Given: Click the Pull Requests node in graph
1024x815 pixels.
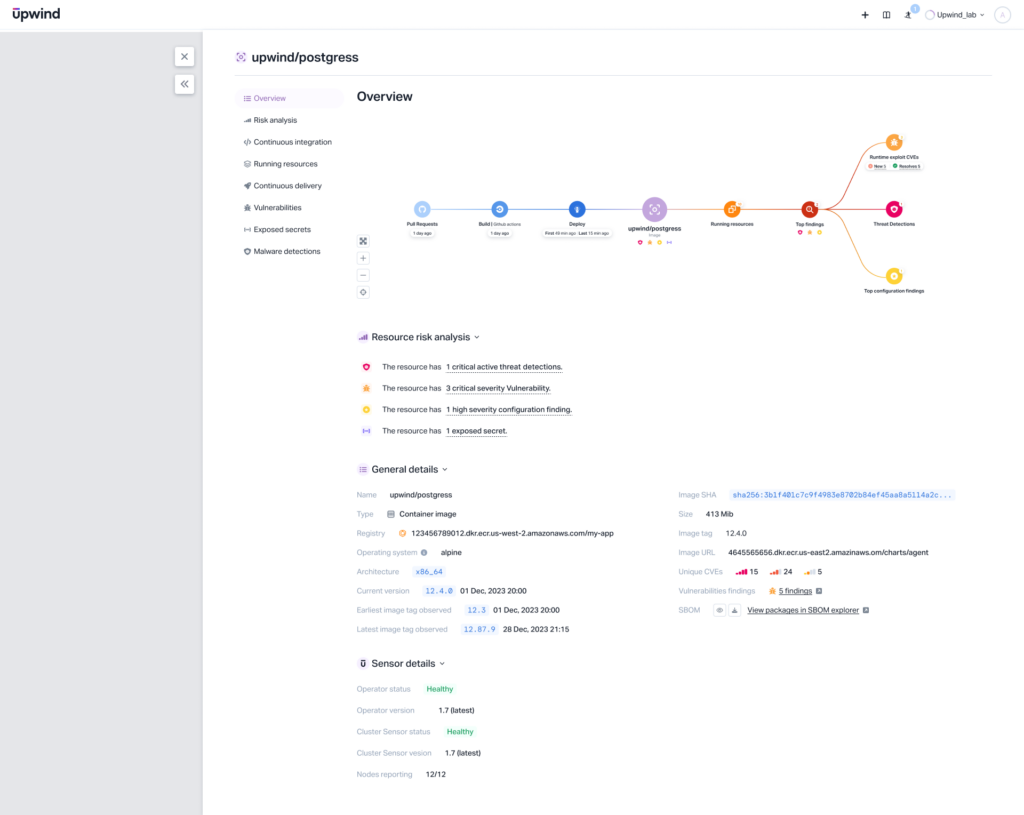Looking at the screenshot, I should [422, 210].
